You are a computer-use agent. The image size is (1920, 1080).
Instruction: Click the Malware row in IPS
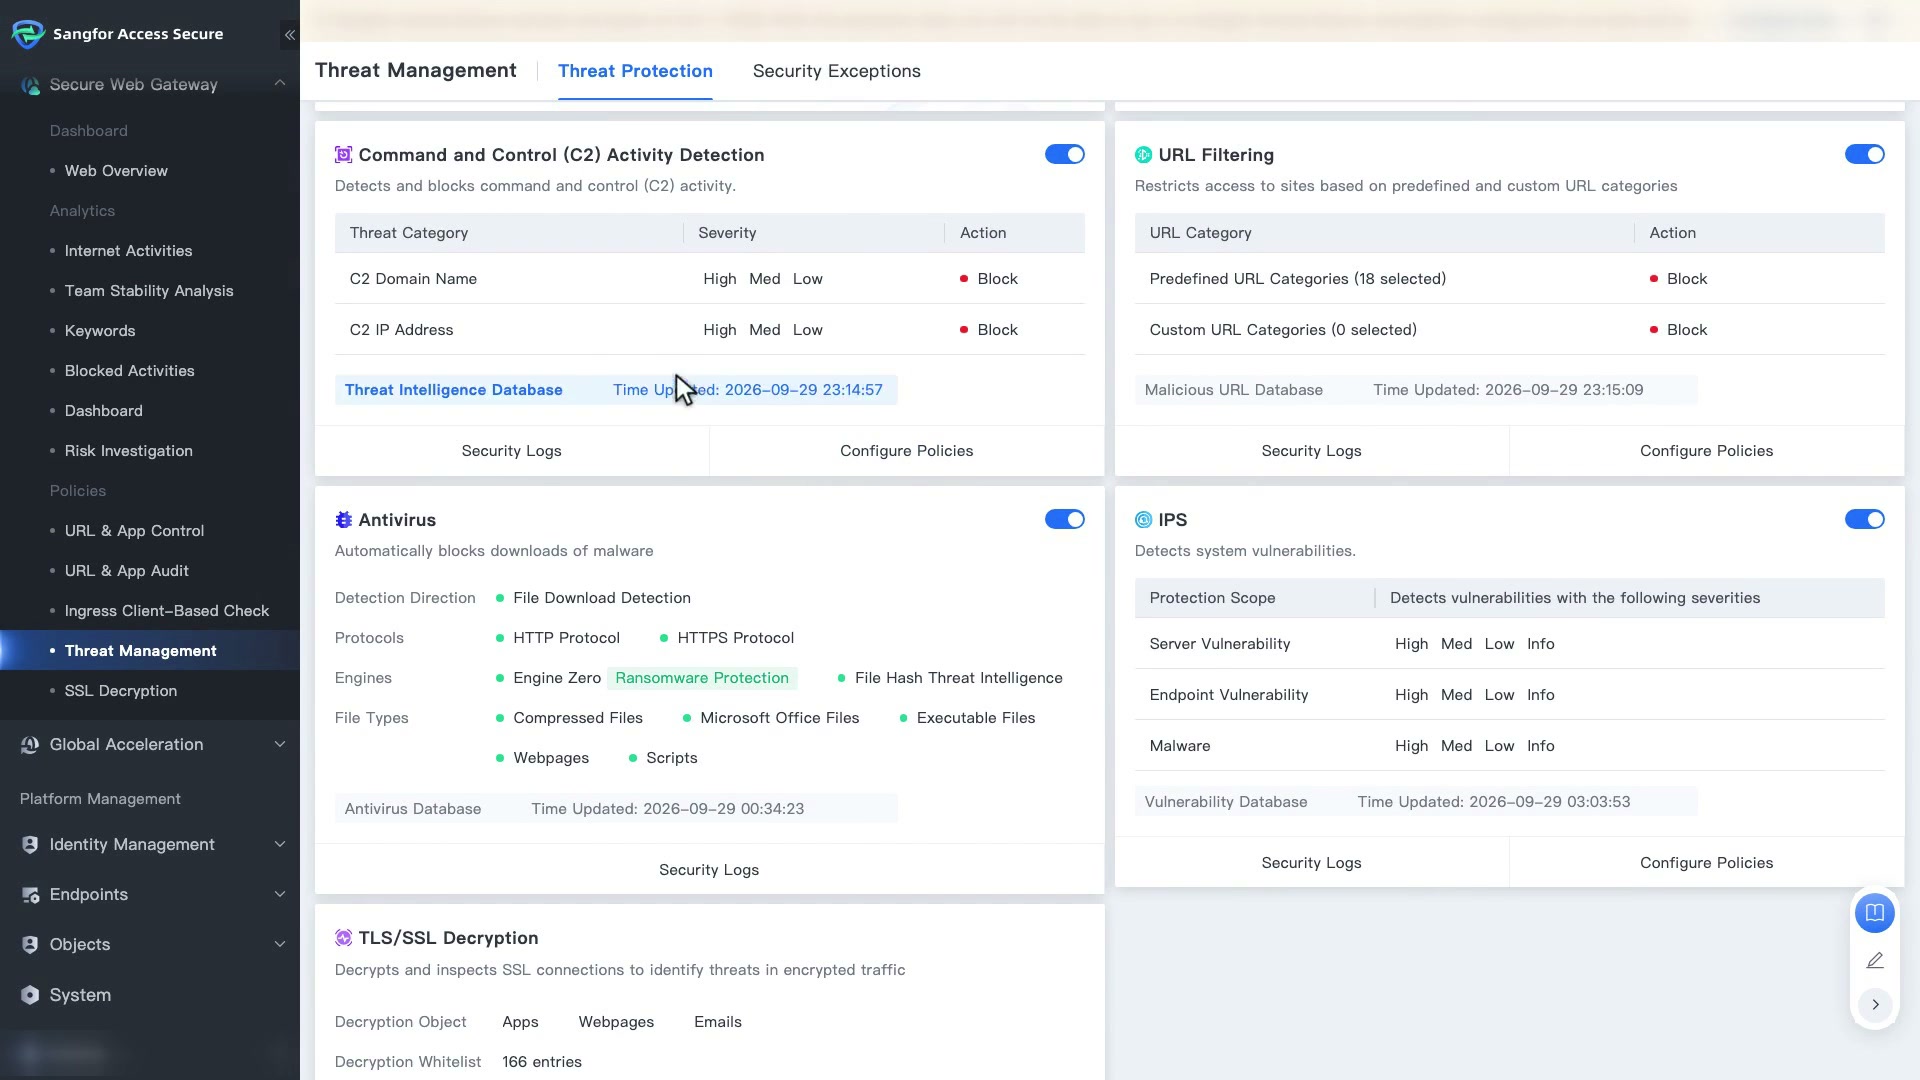pos(1510,746)
